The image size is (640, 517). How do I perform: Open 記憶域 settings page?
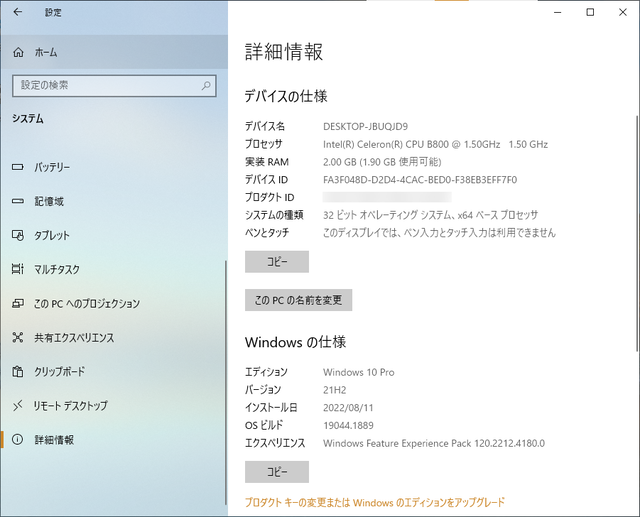click(x=113, y=201)
